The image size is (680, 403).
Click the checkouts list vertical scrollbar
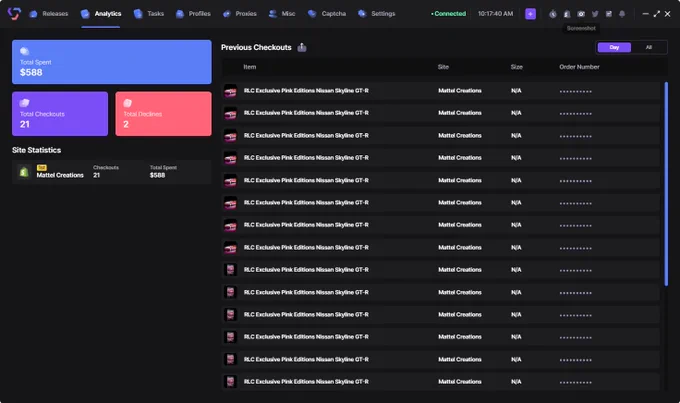pos(666,184)
